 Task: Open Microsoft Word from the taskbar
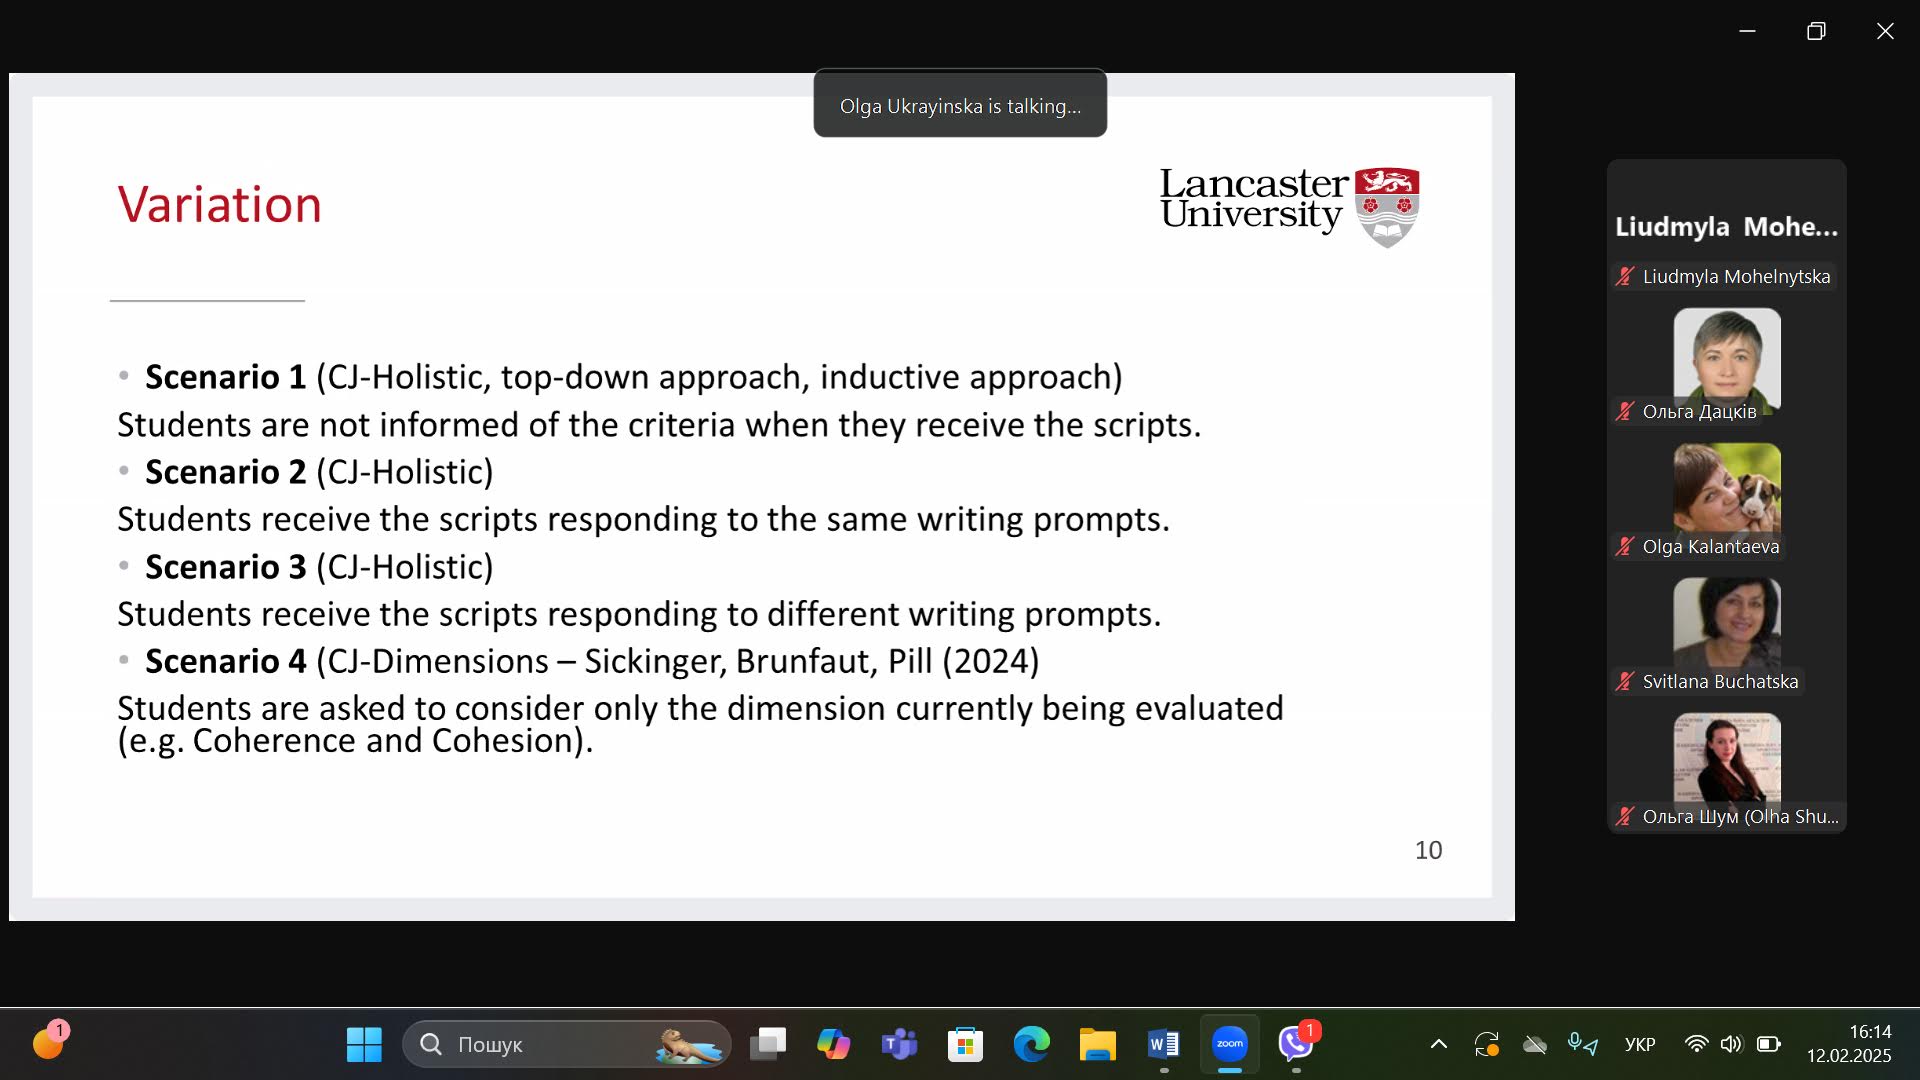coord(1163,1044)
